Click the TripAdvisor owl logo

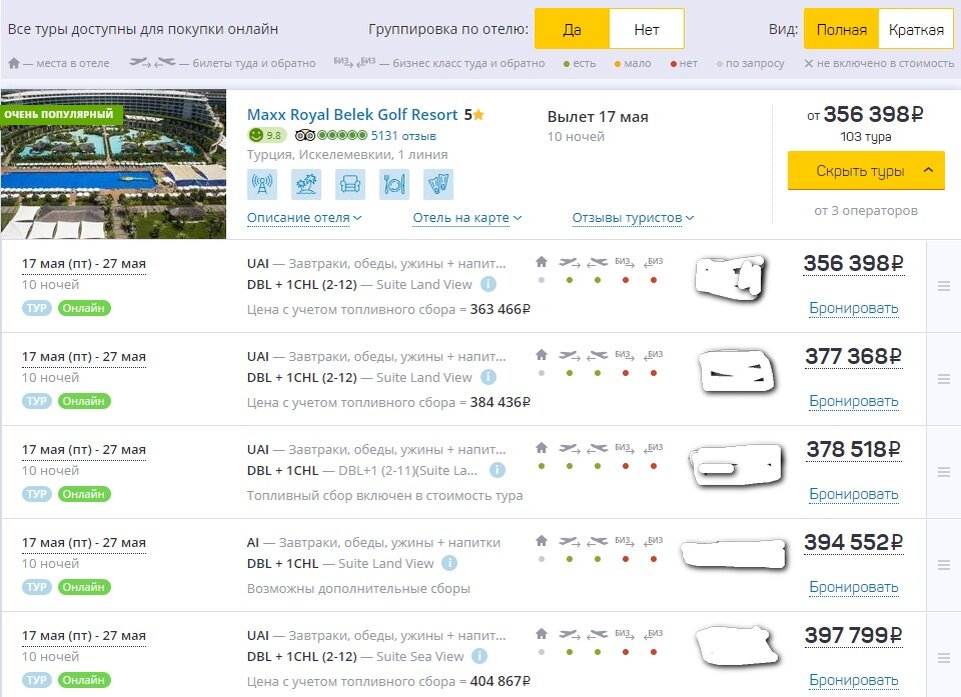click(305, 135)
